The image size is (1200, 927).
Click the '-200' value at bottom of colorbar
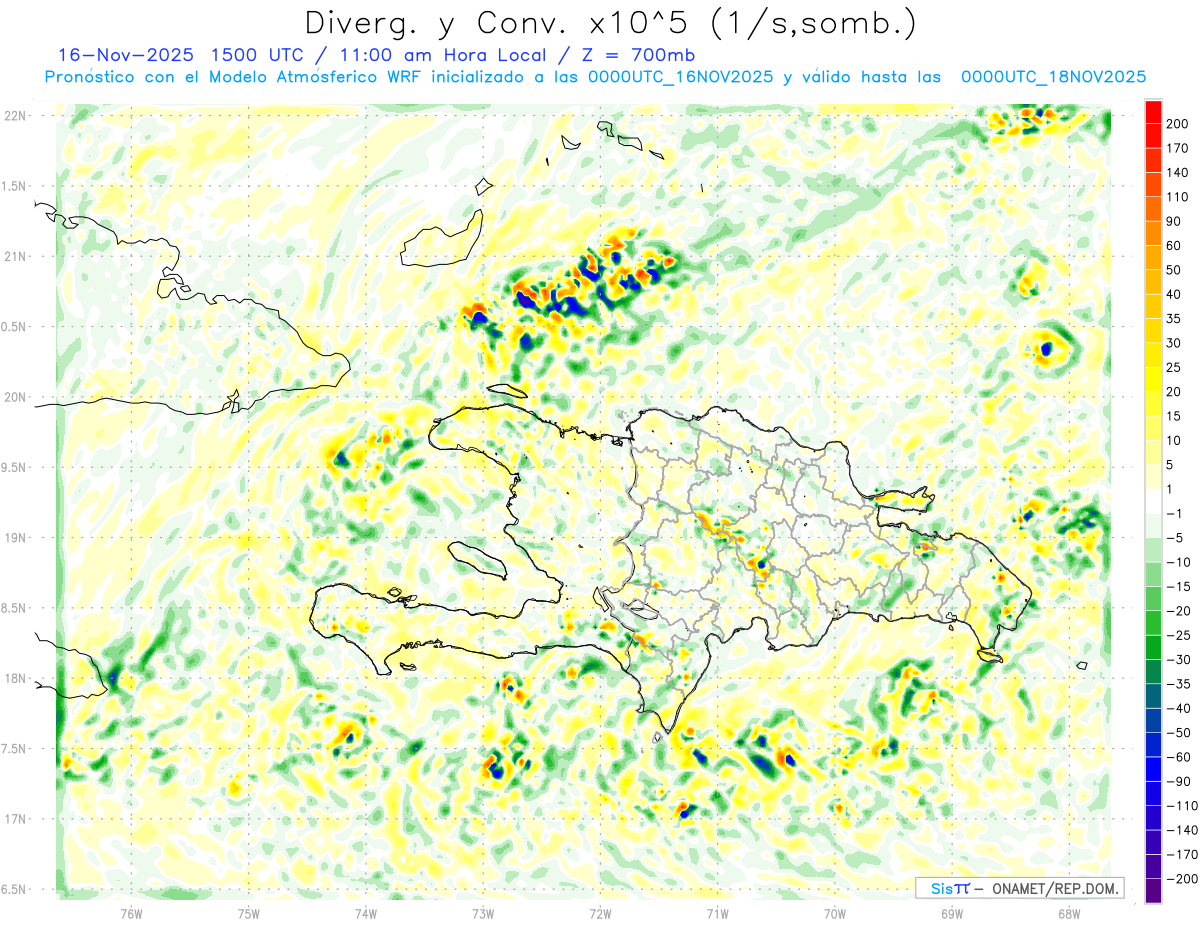(x=1182, y=880)
